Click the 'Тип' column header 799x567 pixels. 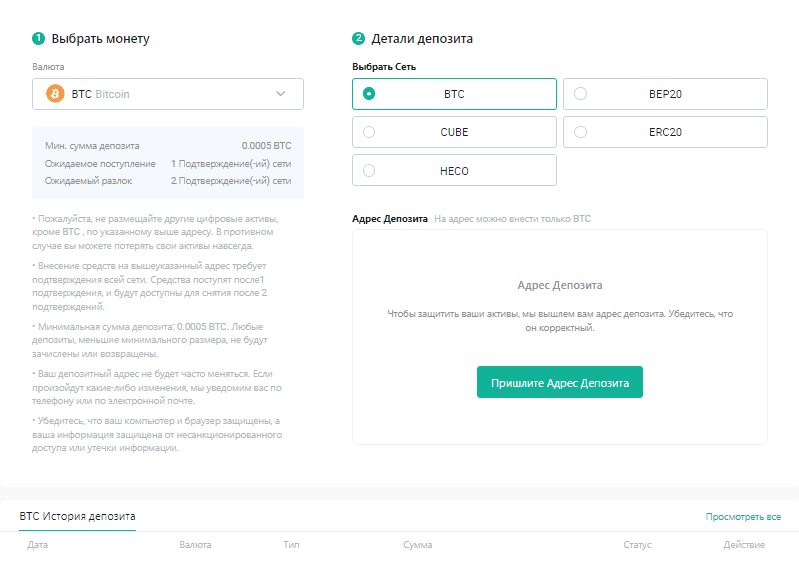(291, 545)
